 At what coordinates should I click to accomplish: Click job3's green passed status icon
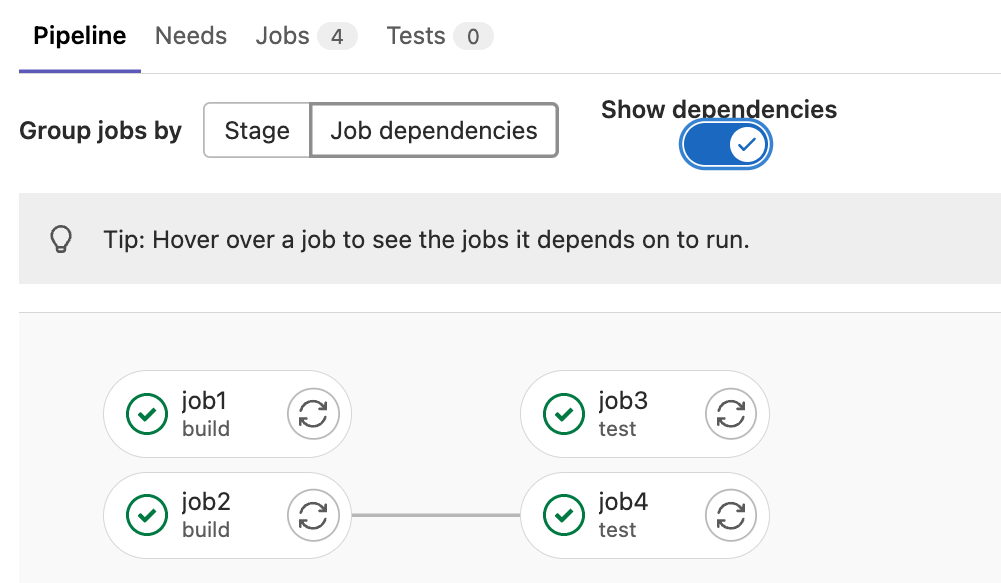(x=564, y=414)
